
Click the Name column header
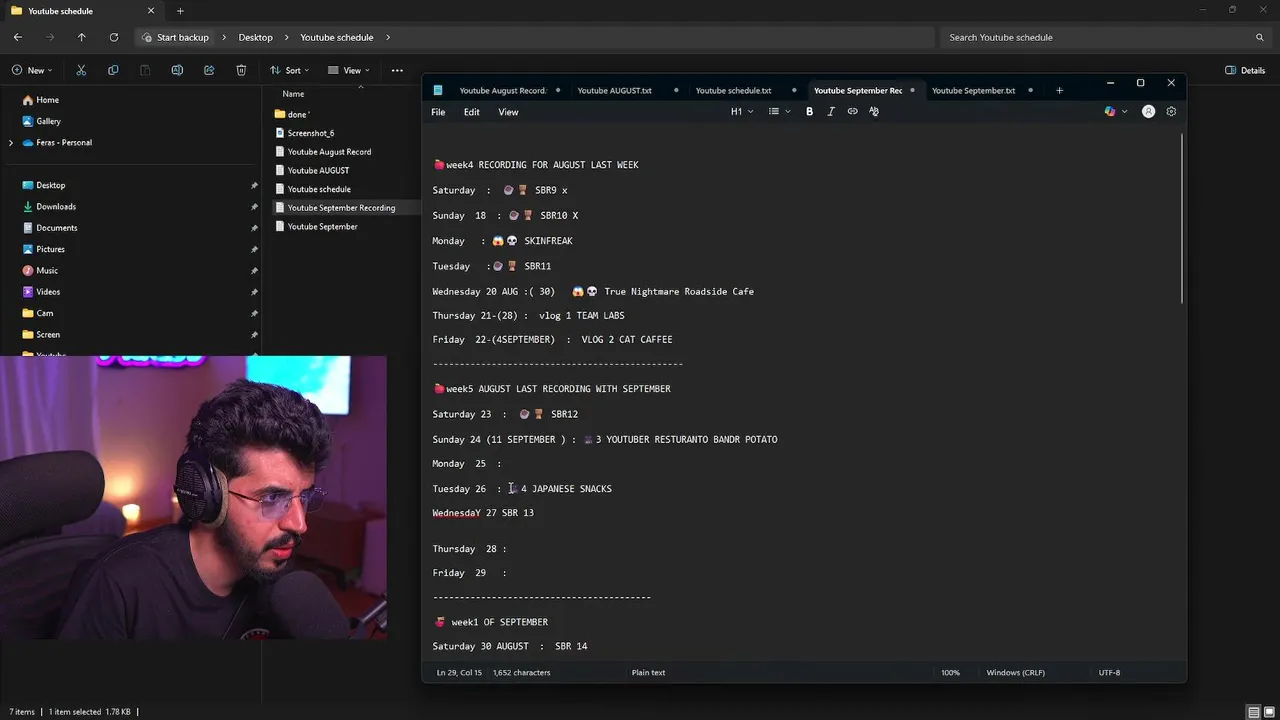(293, 94)
